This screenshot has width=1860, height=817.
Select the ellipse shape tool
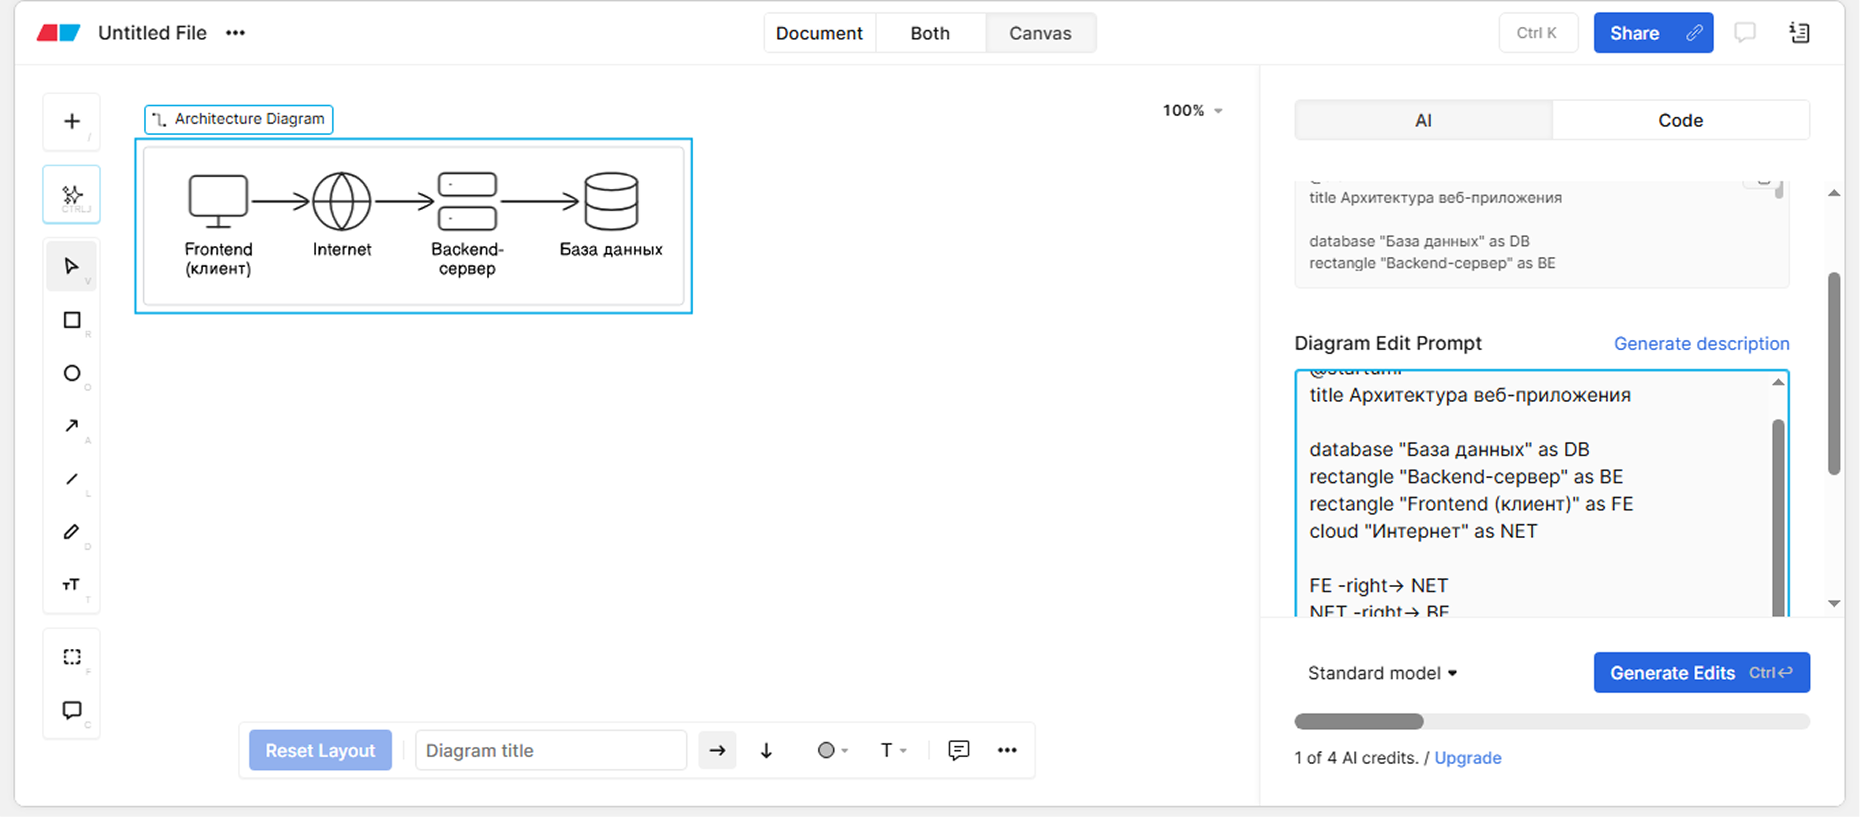pyautogui.click(x=72, y=373)
